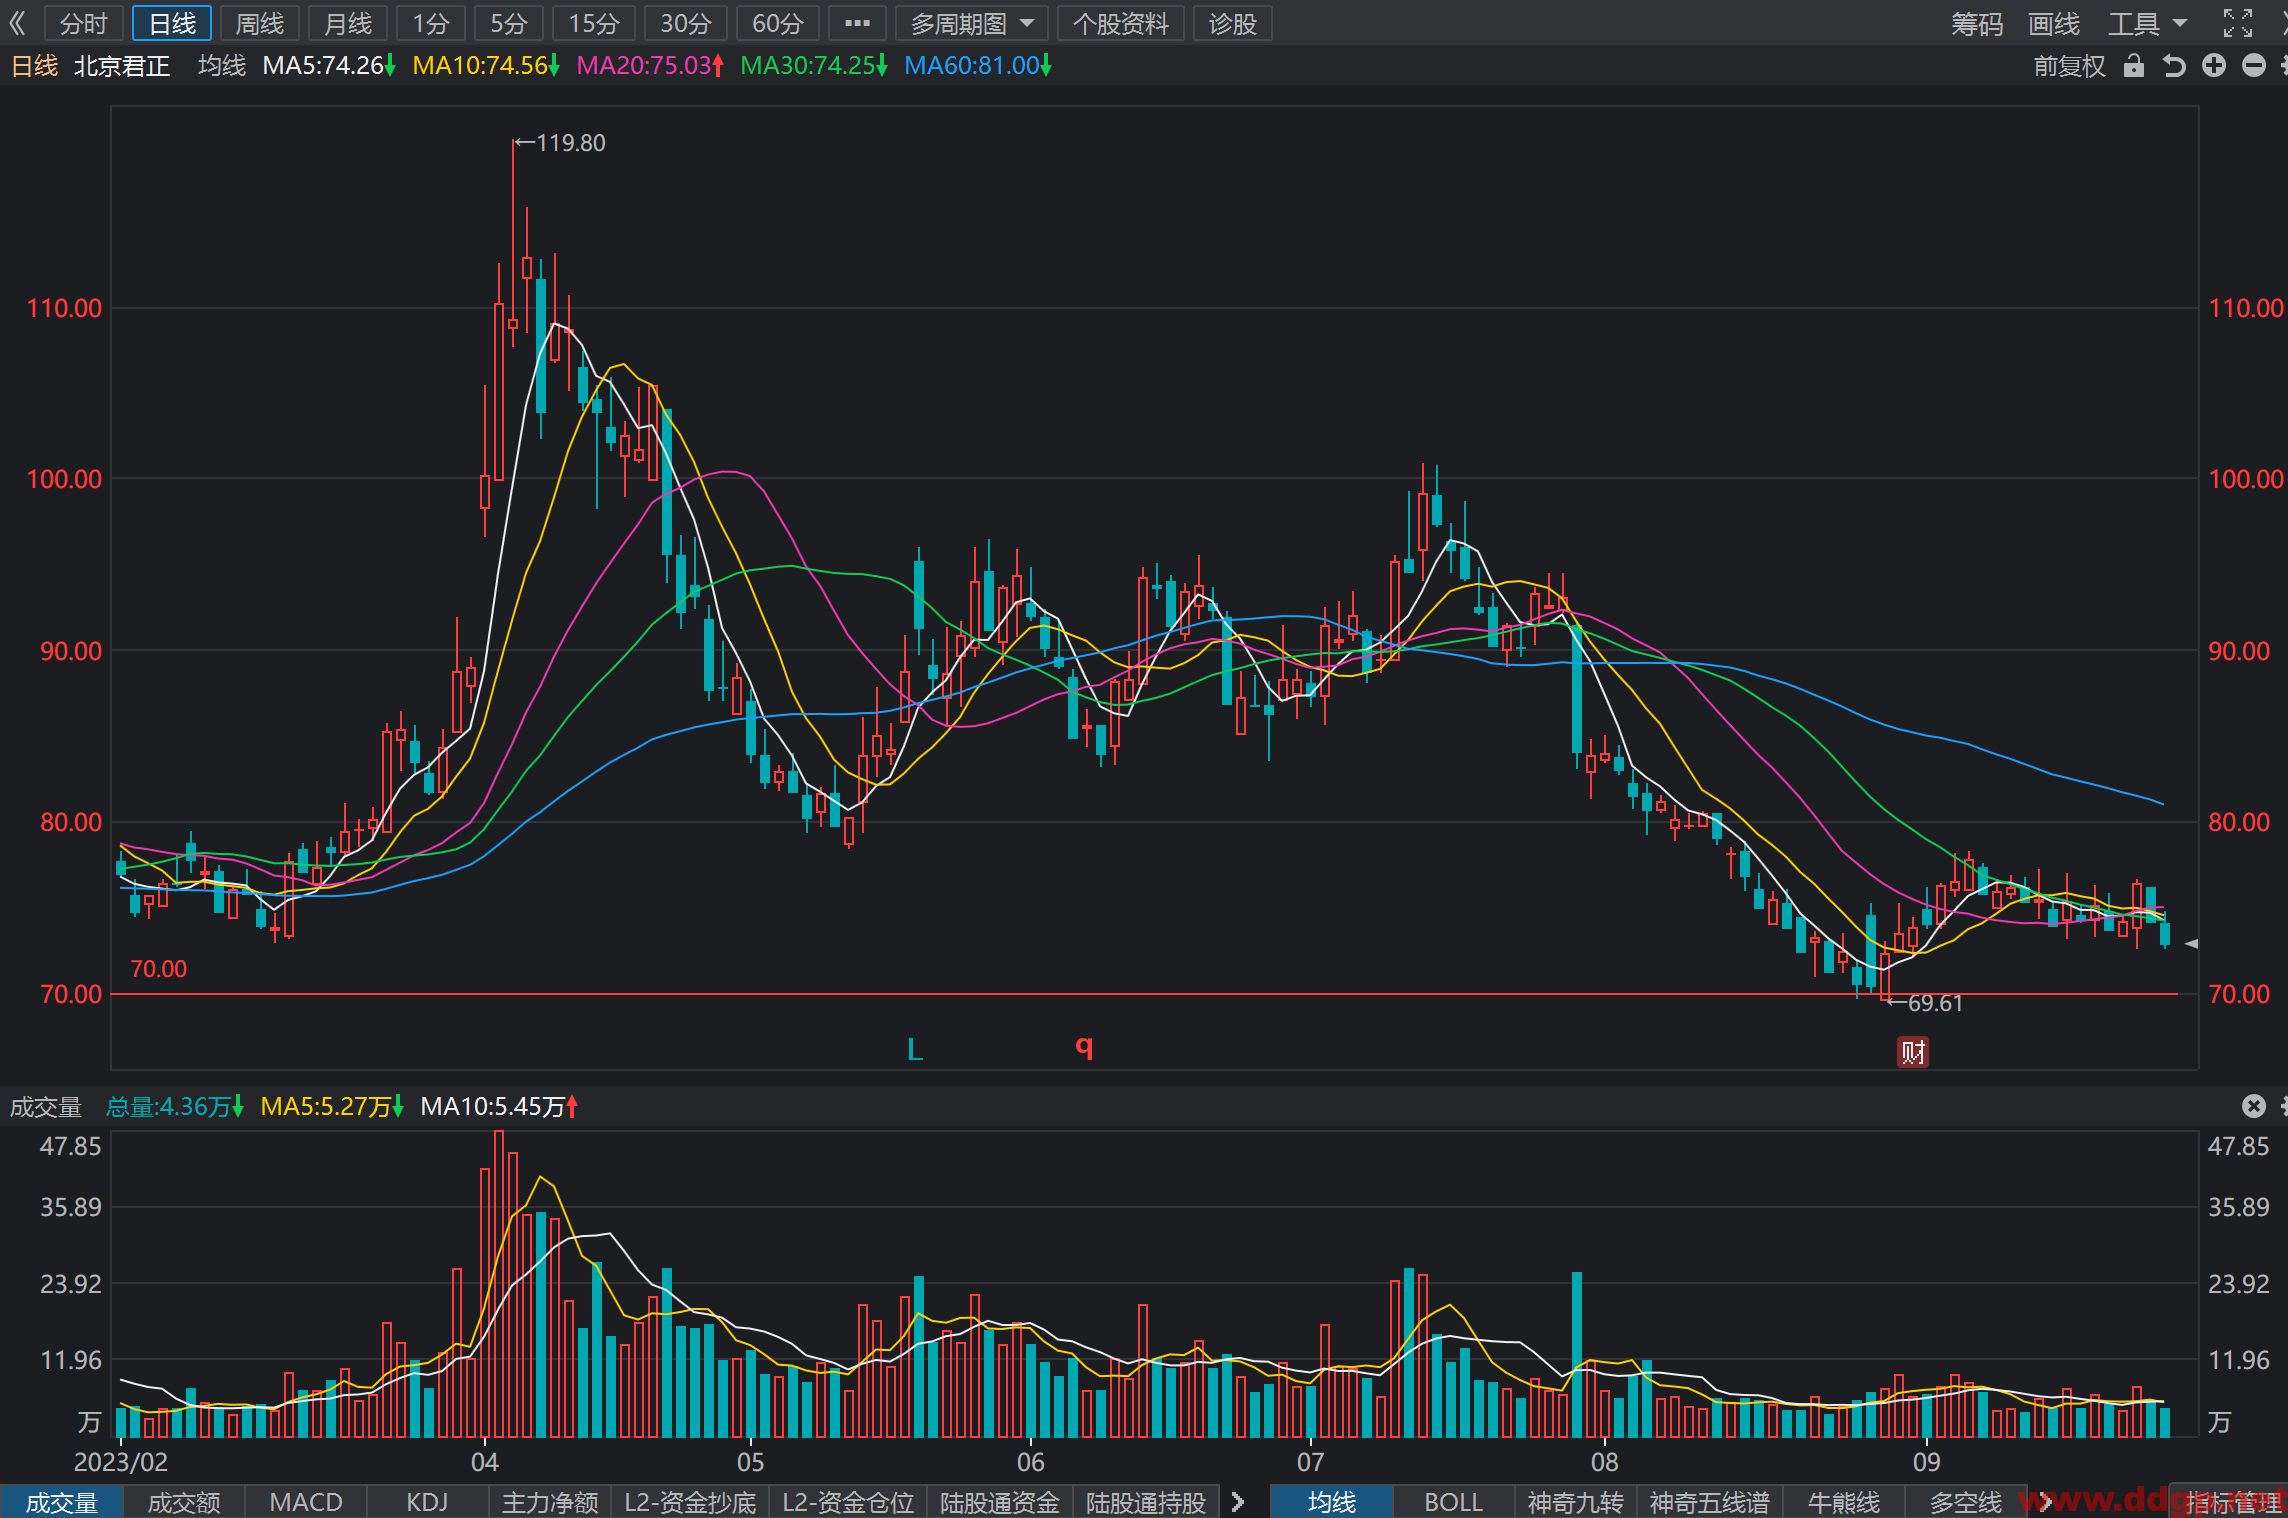Switch sub-indicator to L2-资金抄底
2288x1518 pixels.
(x=690, y=1502)
